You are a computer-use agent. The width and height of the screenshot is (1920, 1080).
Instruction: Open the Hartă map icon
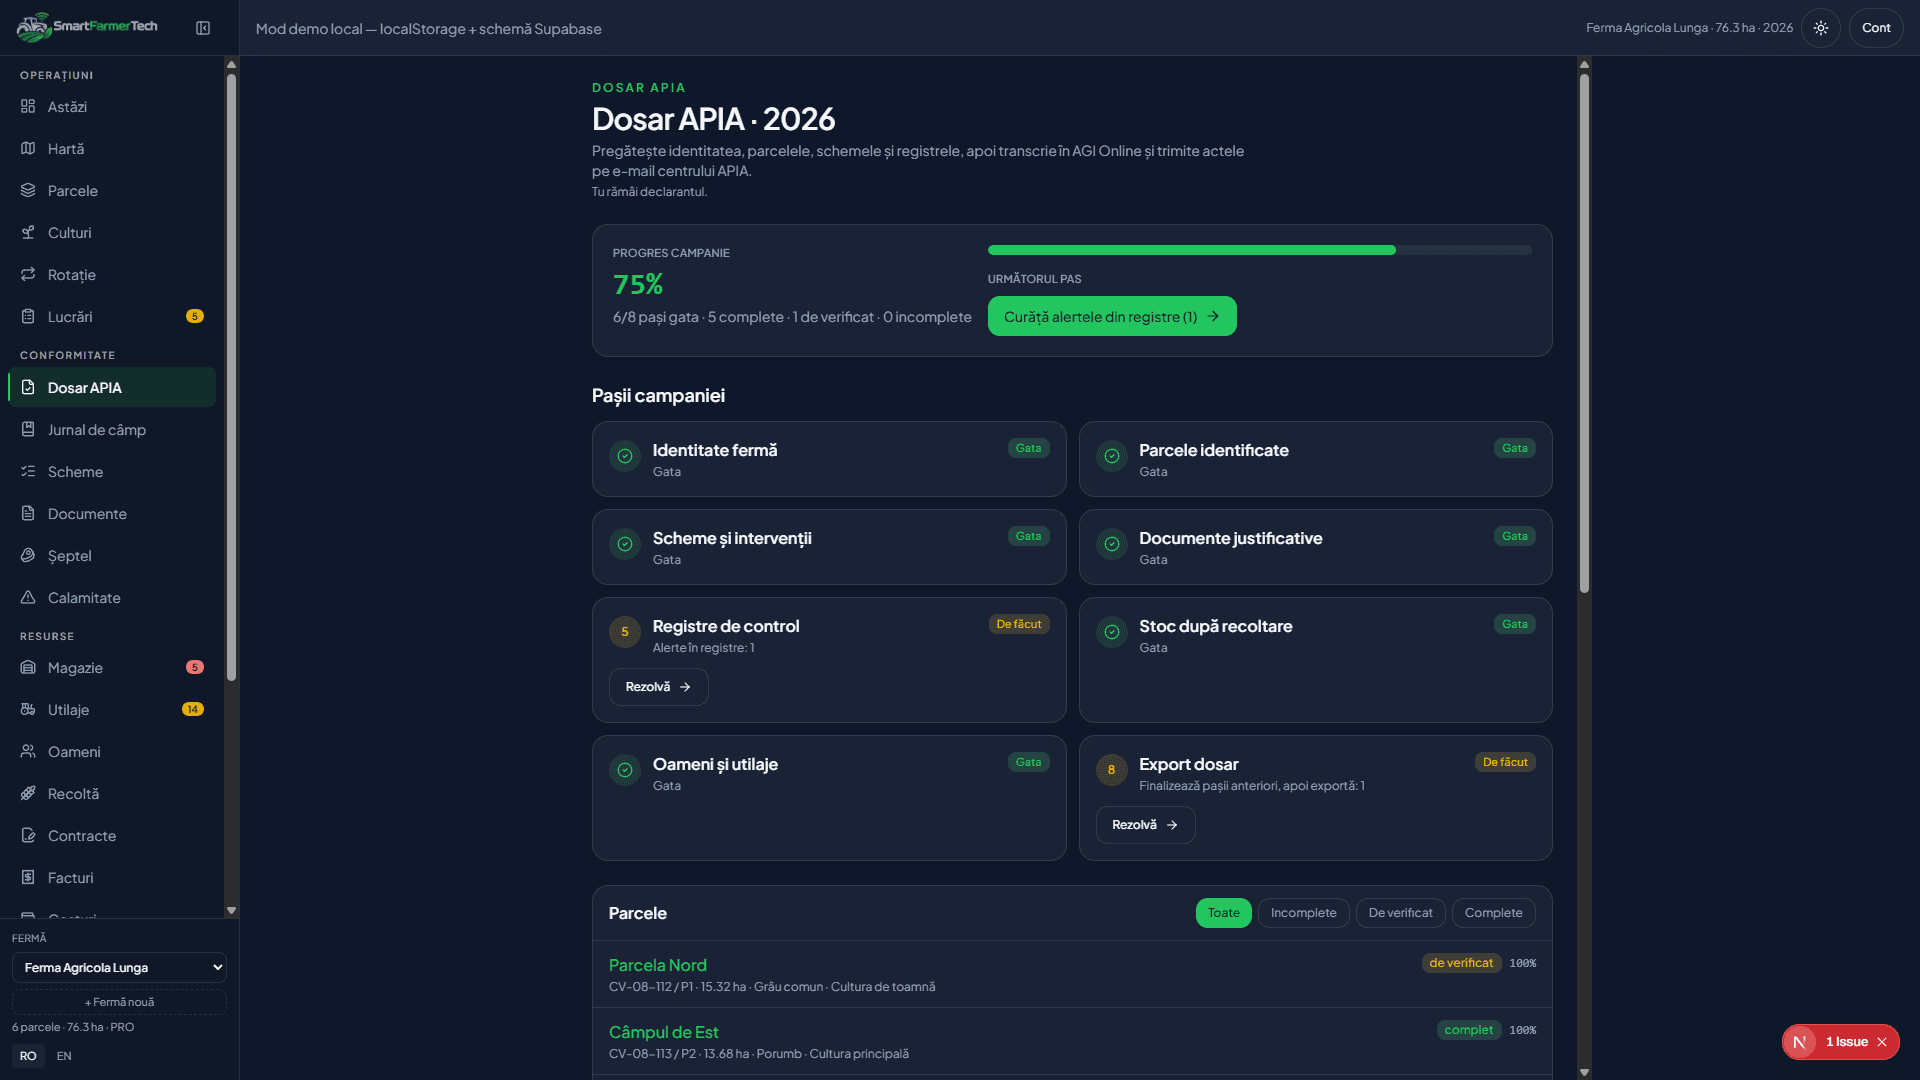coord(28,148)
